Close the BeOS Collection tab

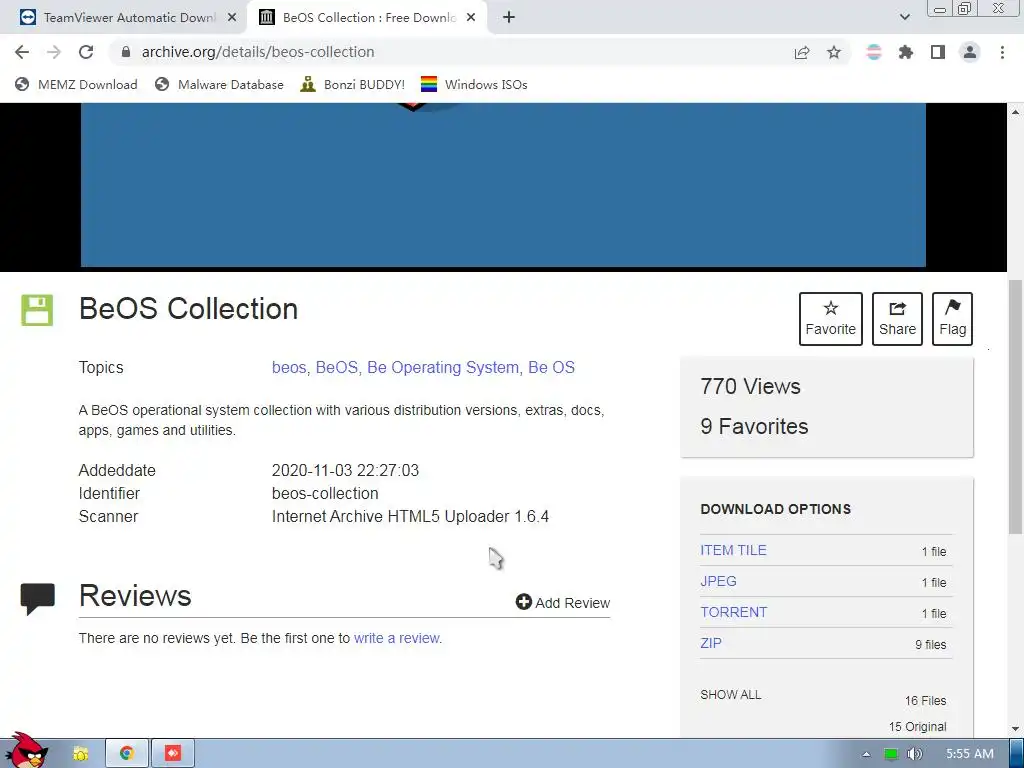471,18
